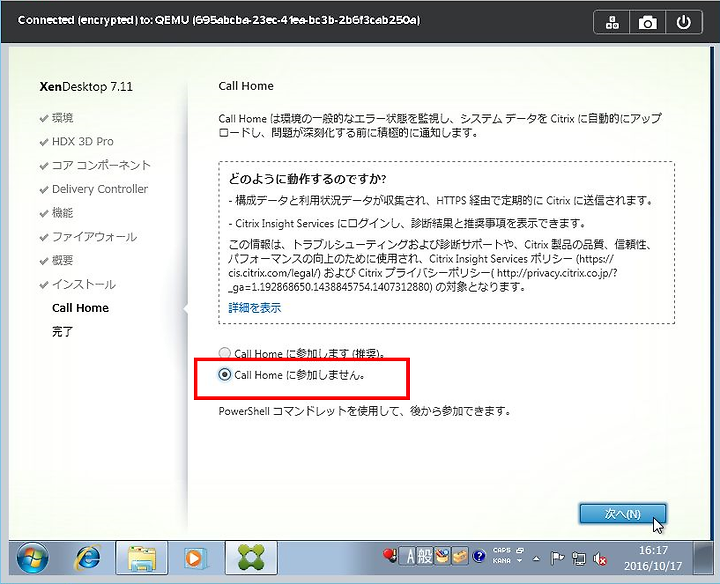Open the language bar options arrow

(519, 561)
